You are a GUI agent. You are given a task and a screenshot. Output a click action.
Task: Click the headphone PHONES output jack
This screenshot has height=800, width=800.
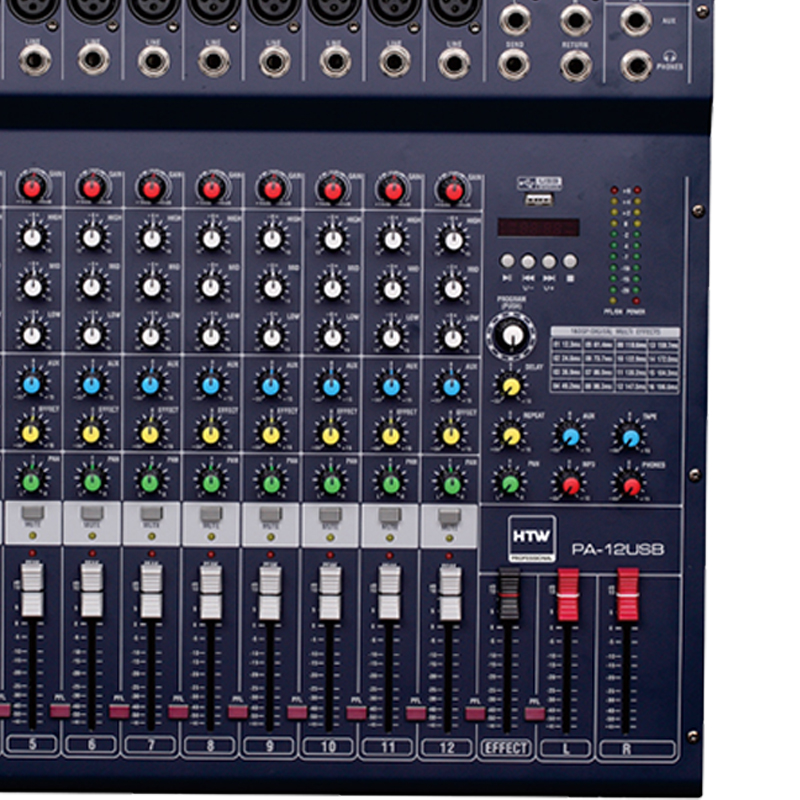click(x=636, y=65)
